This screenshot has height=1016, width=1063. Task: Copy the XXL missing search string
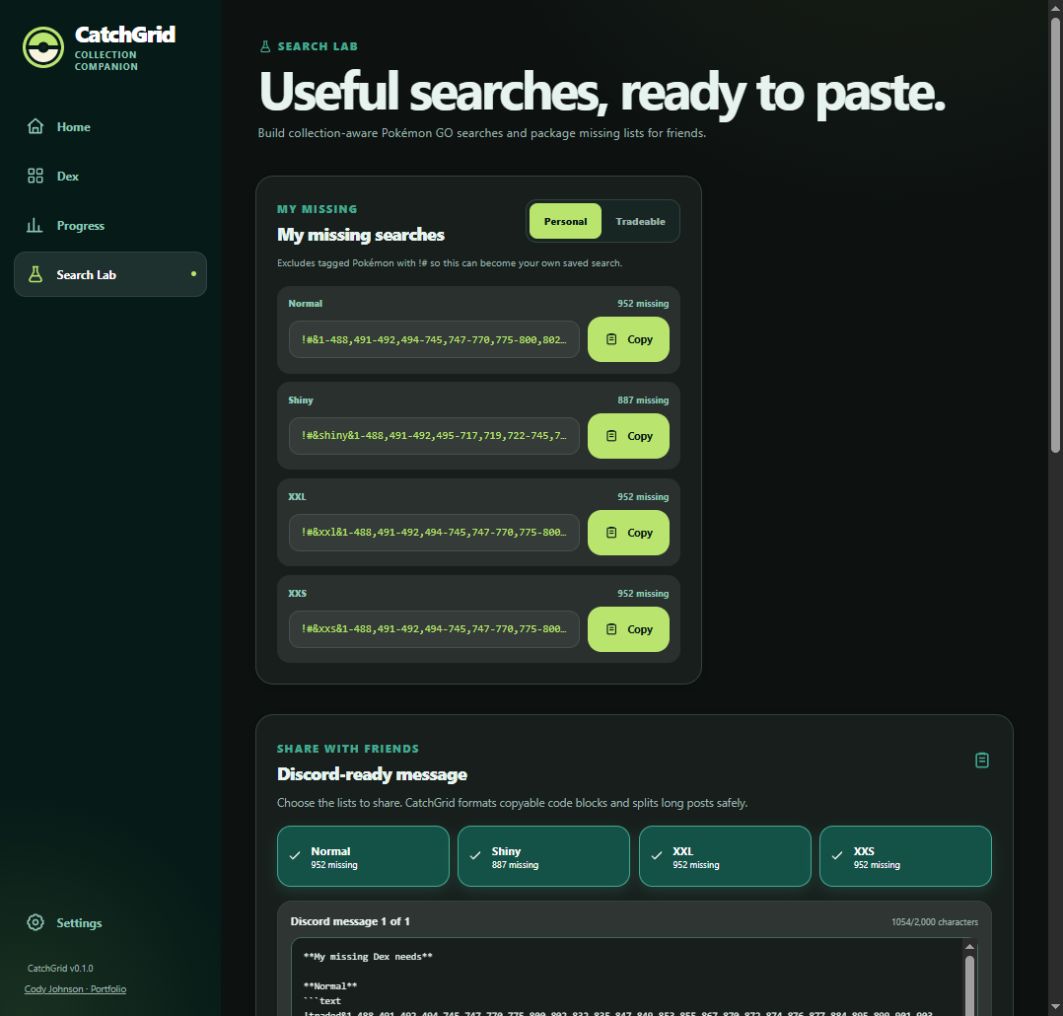coord(628,533)
